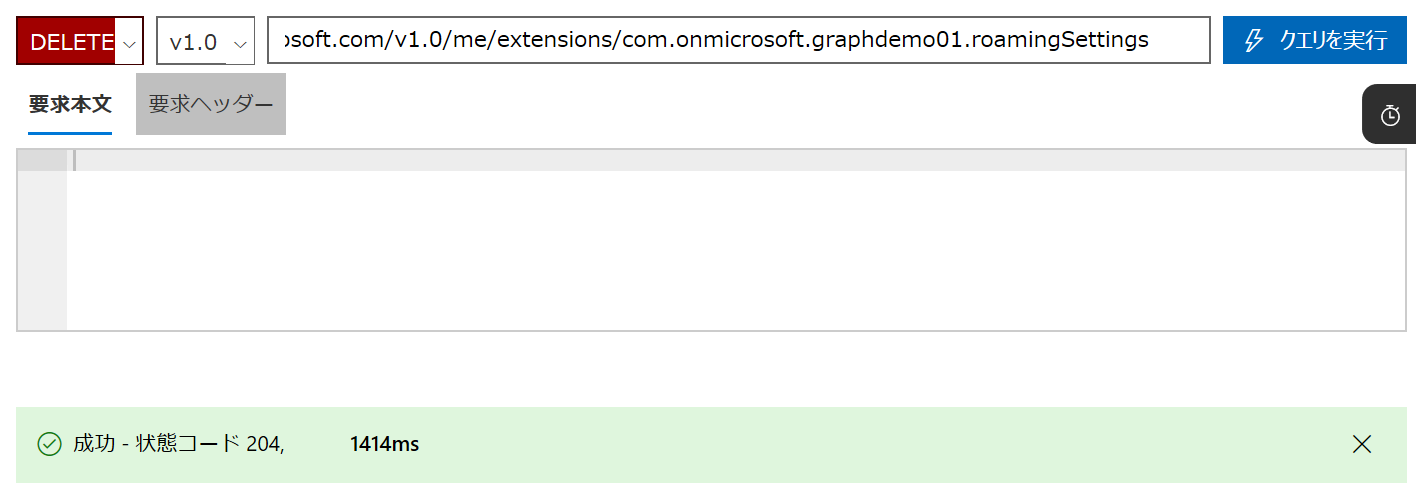Place the cursor on the editor's first line
This screenshot has width=1416, height=495.
pyautogui.click(x=737, y=161)
